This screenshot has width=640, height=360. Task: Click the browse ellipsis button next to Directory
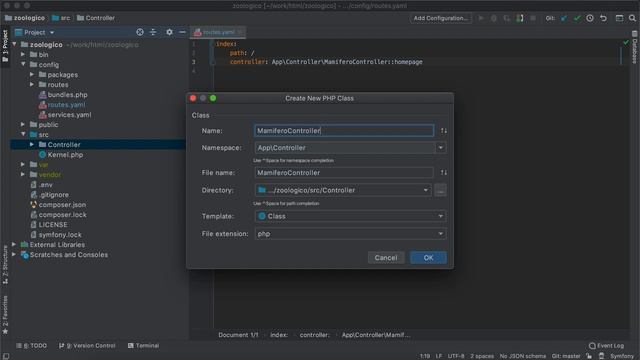(440, 190)
